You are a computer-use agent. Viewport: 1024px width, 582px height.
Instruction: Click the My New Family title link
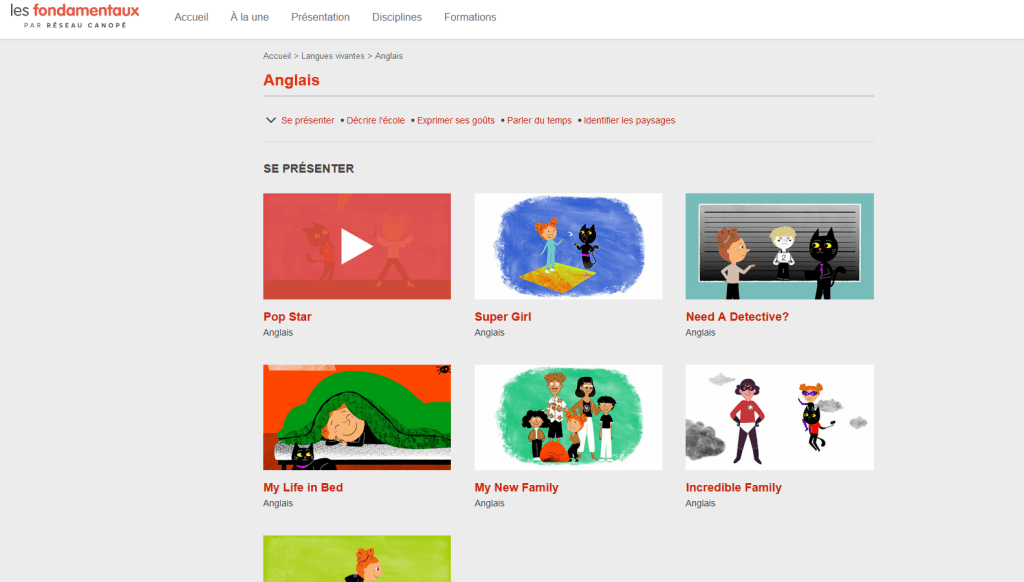(x=516, y=488)
